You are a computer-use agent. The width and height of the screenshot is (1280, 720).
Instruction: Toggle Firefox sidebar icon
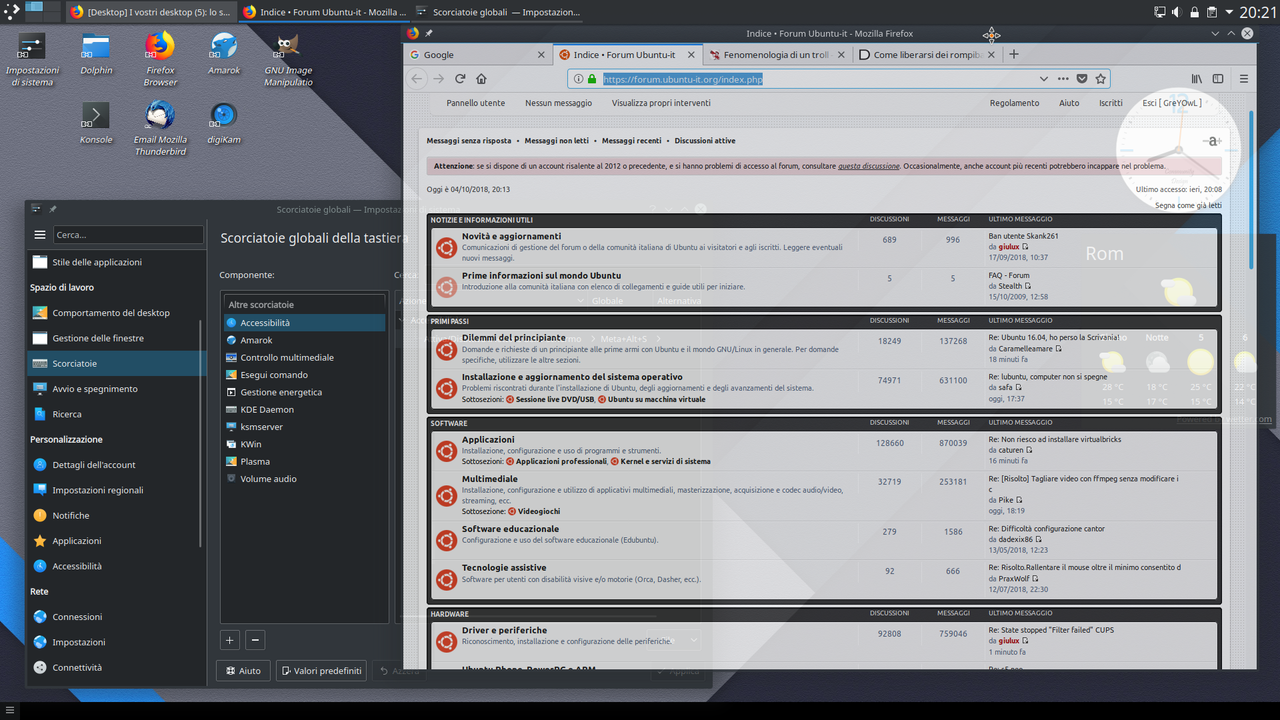coord(1218,78)
